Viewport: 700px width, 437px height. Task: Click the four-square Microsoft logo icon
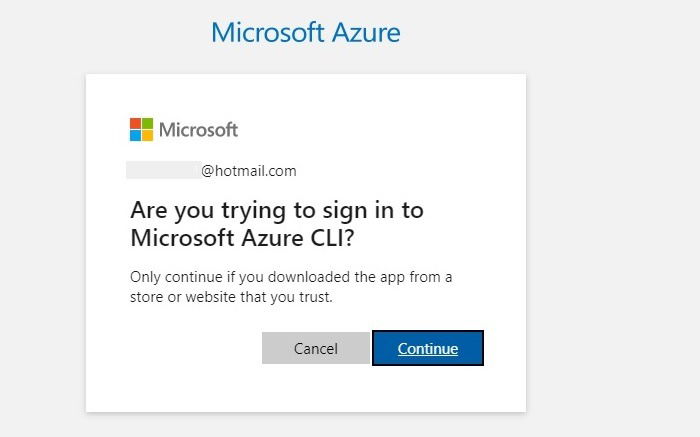[x=142, y=129]
